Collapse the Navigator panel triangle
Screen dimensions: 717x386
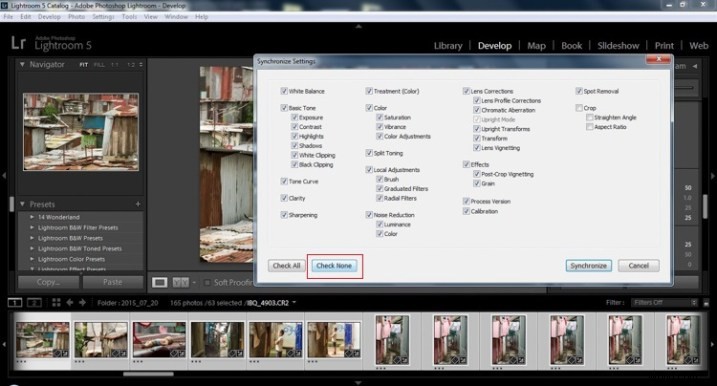coord(22,64)
